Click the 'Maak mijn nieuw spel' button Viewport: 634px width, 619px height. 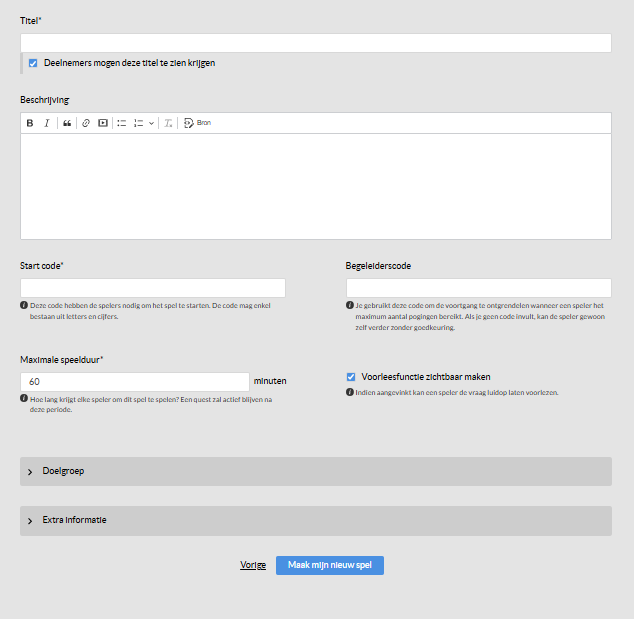[329, 565]
